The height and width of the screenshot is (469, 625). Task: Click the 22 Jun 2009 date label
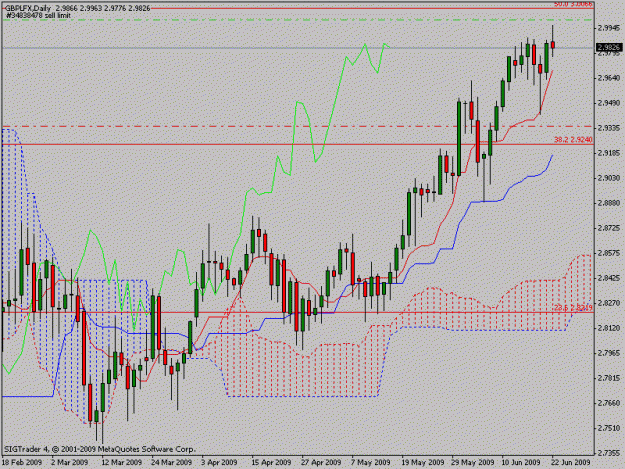tap(571, 463)
